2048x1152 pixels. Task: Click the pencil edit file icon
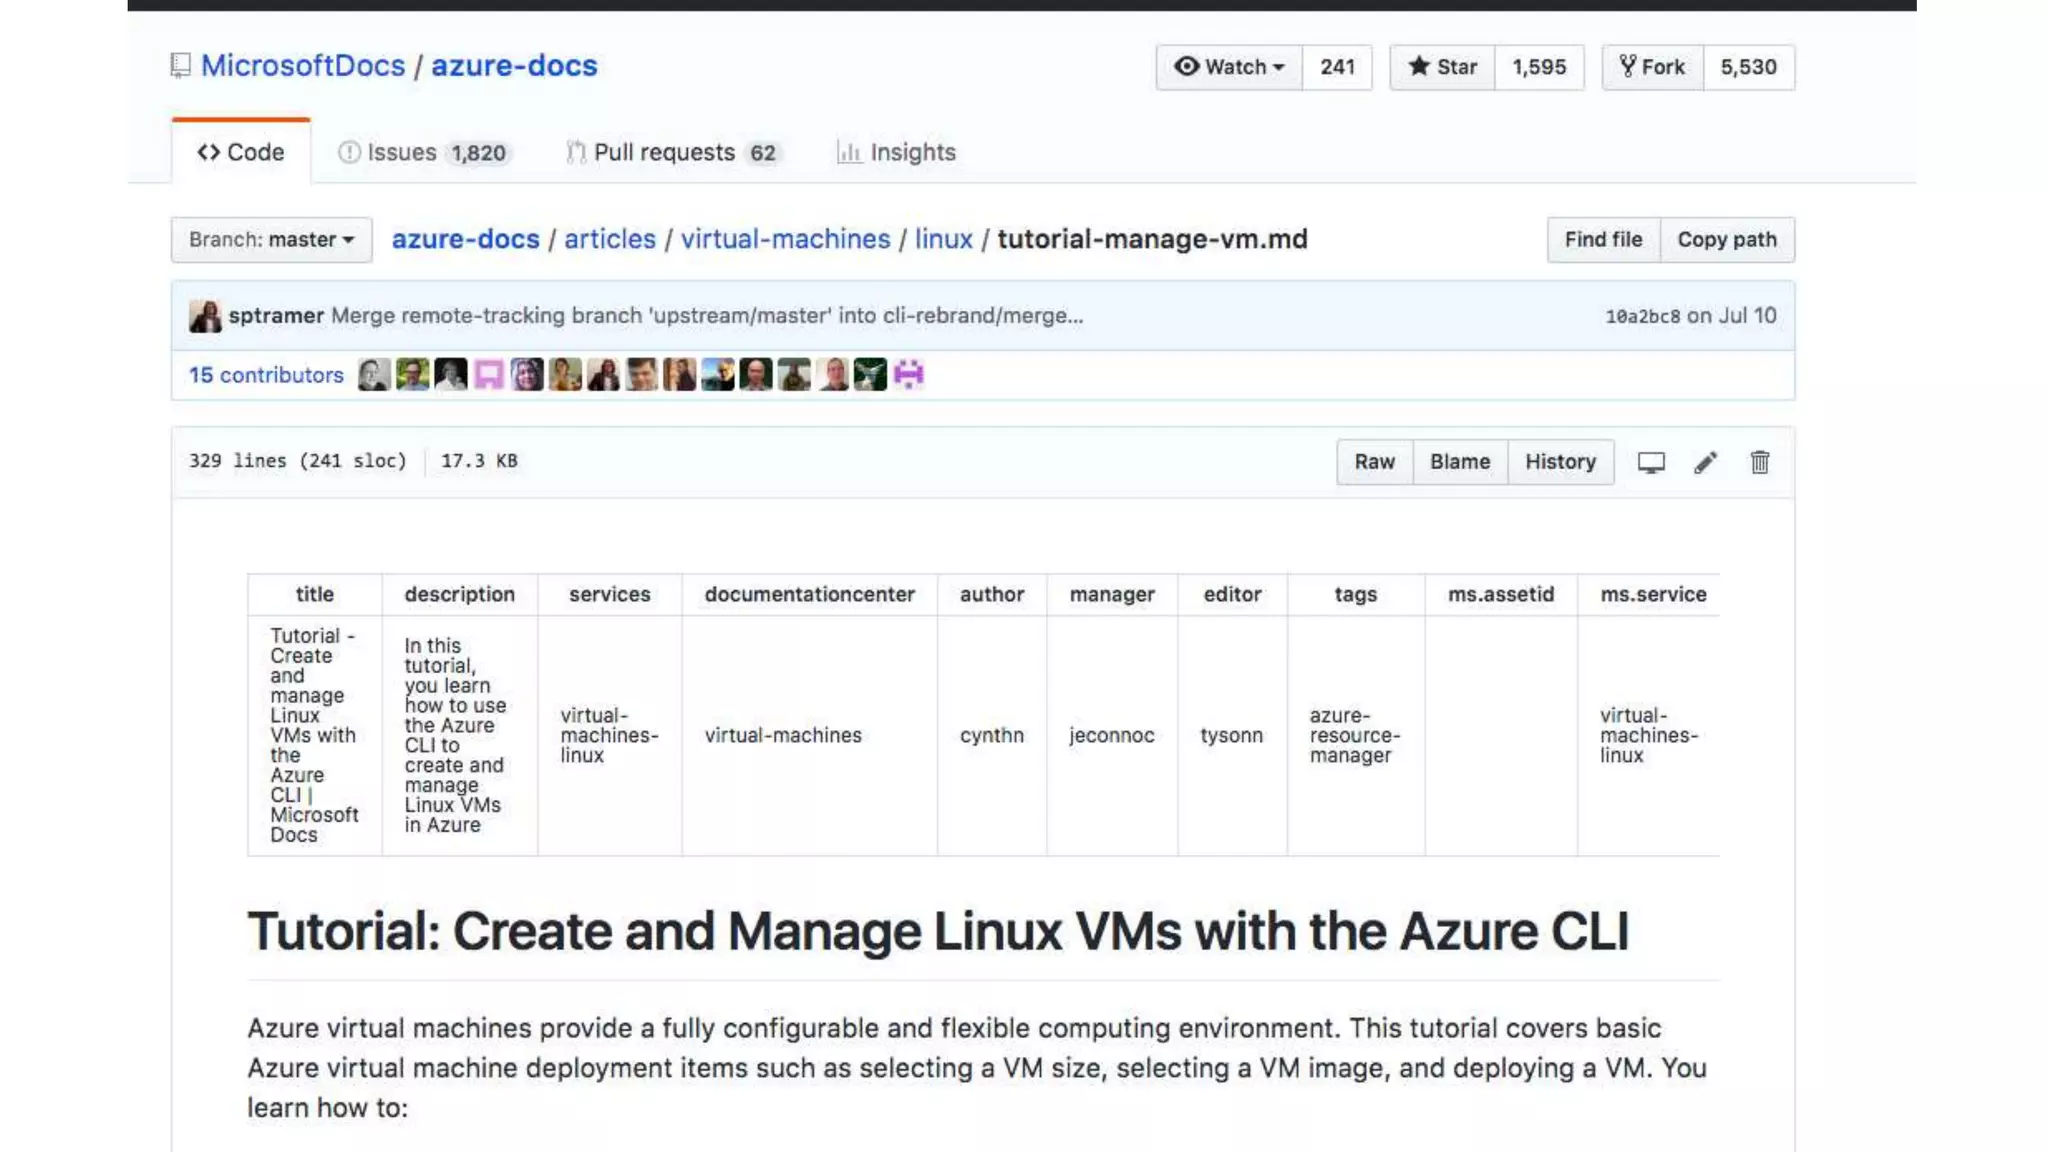click(1705, 462)
